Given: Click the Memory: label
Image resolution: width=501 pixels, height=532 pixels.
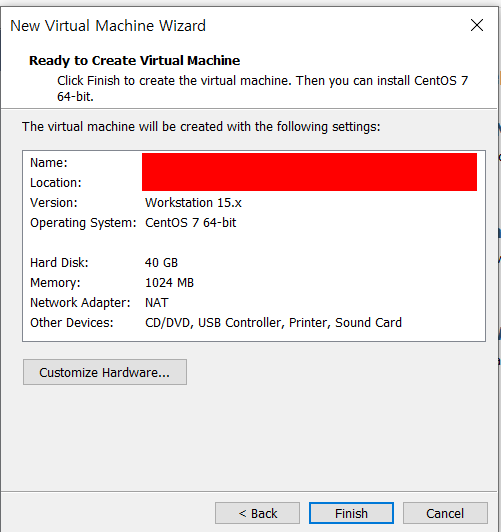Looking at the screenshot, I should (55, 283).
